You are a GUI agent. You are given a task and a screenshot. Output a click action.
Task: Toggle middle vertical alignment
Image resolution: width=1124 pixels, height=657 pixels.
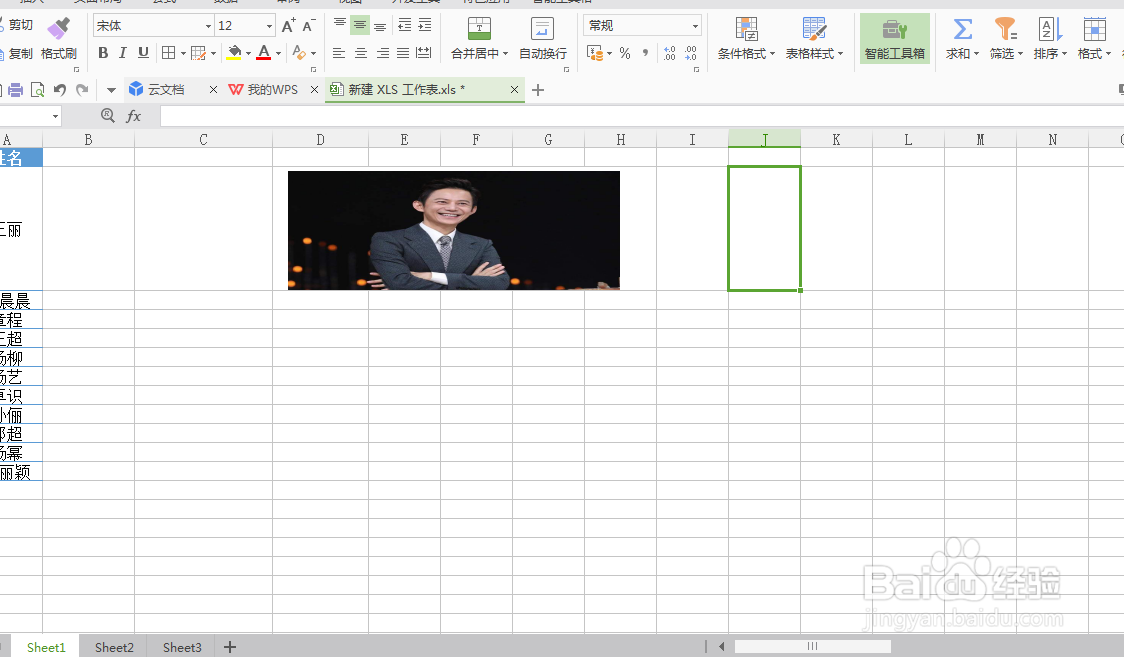360,25
